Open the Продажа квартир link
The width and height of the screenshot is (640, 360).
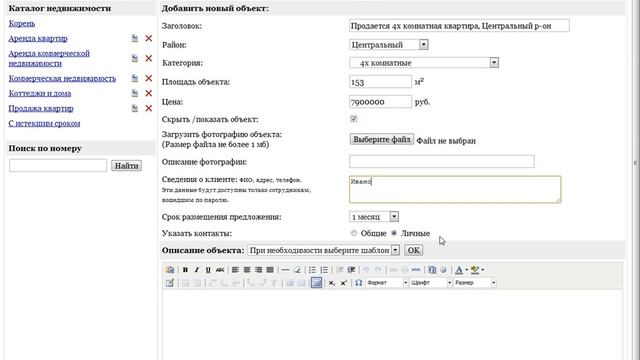(x=41, y=109)
